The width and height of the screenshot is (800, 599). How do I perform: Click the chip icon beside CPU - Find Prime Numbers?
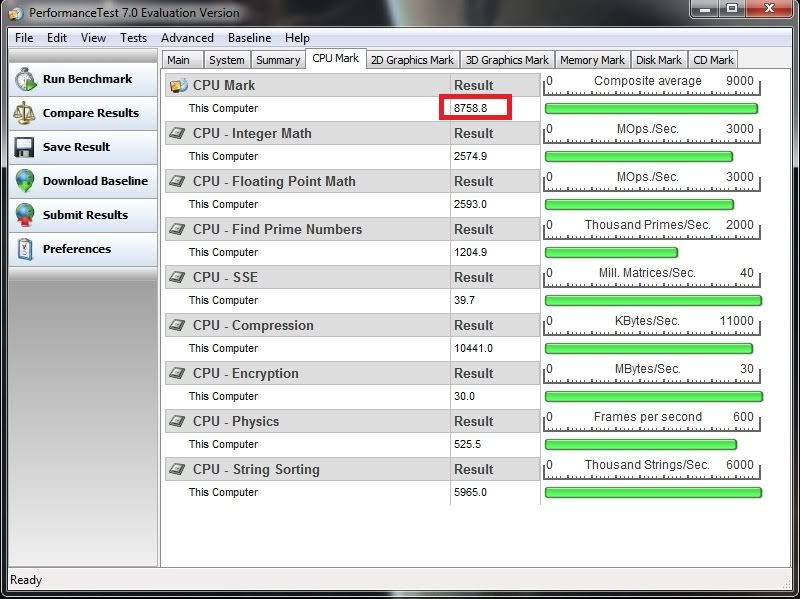[x=177, y=229]
